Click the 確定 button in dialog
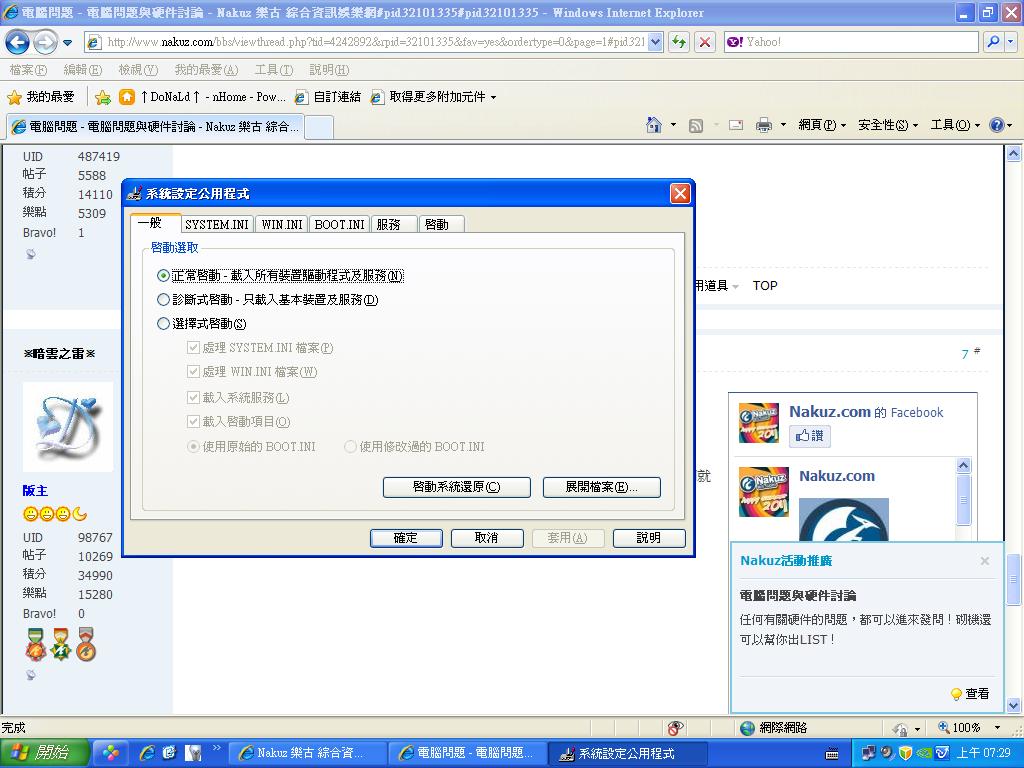 tap(406, 538)
